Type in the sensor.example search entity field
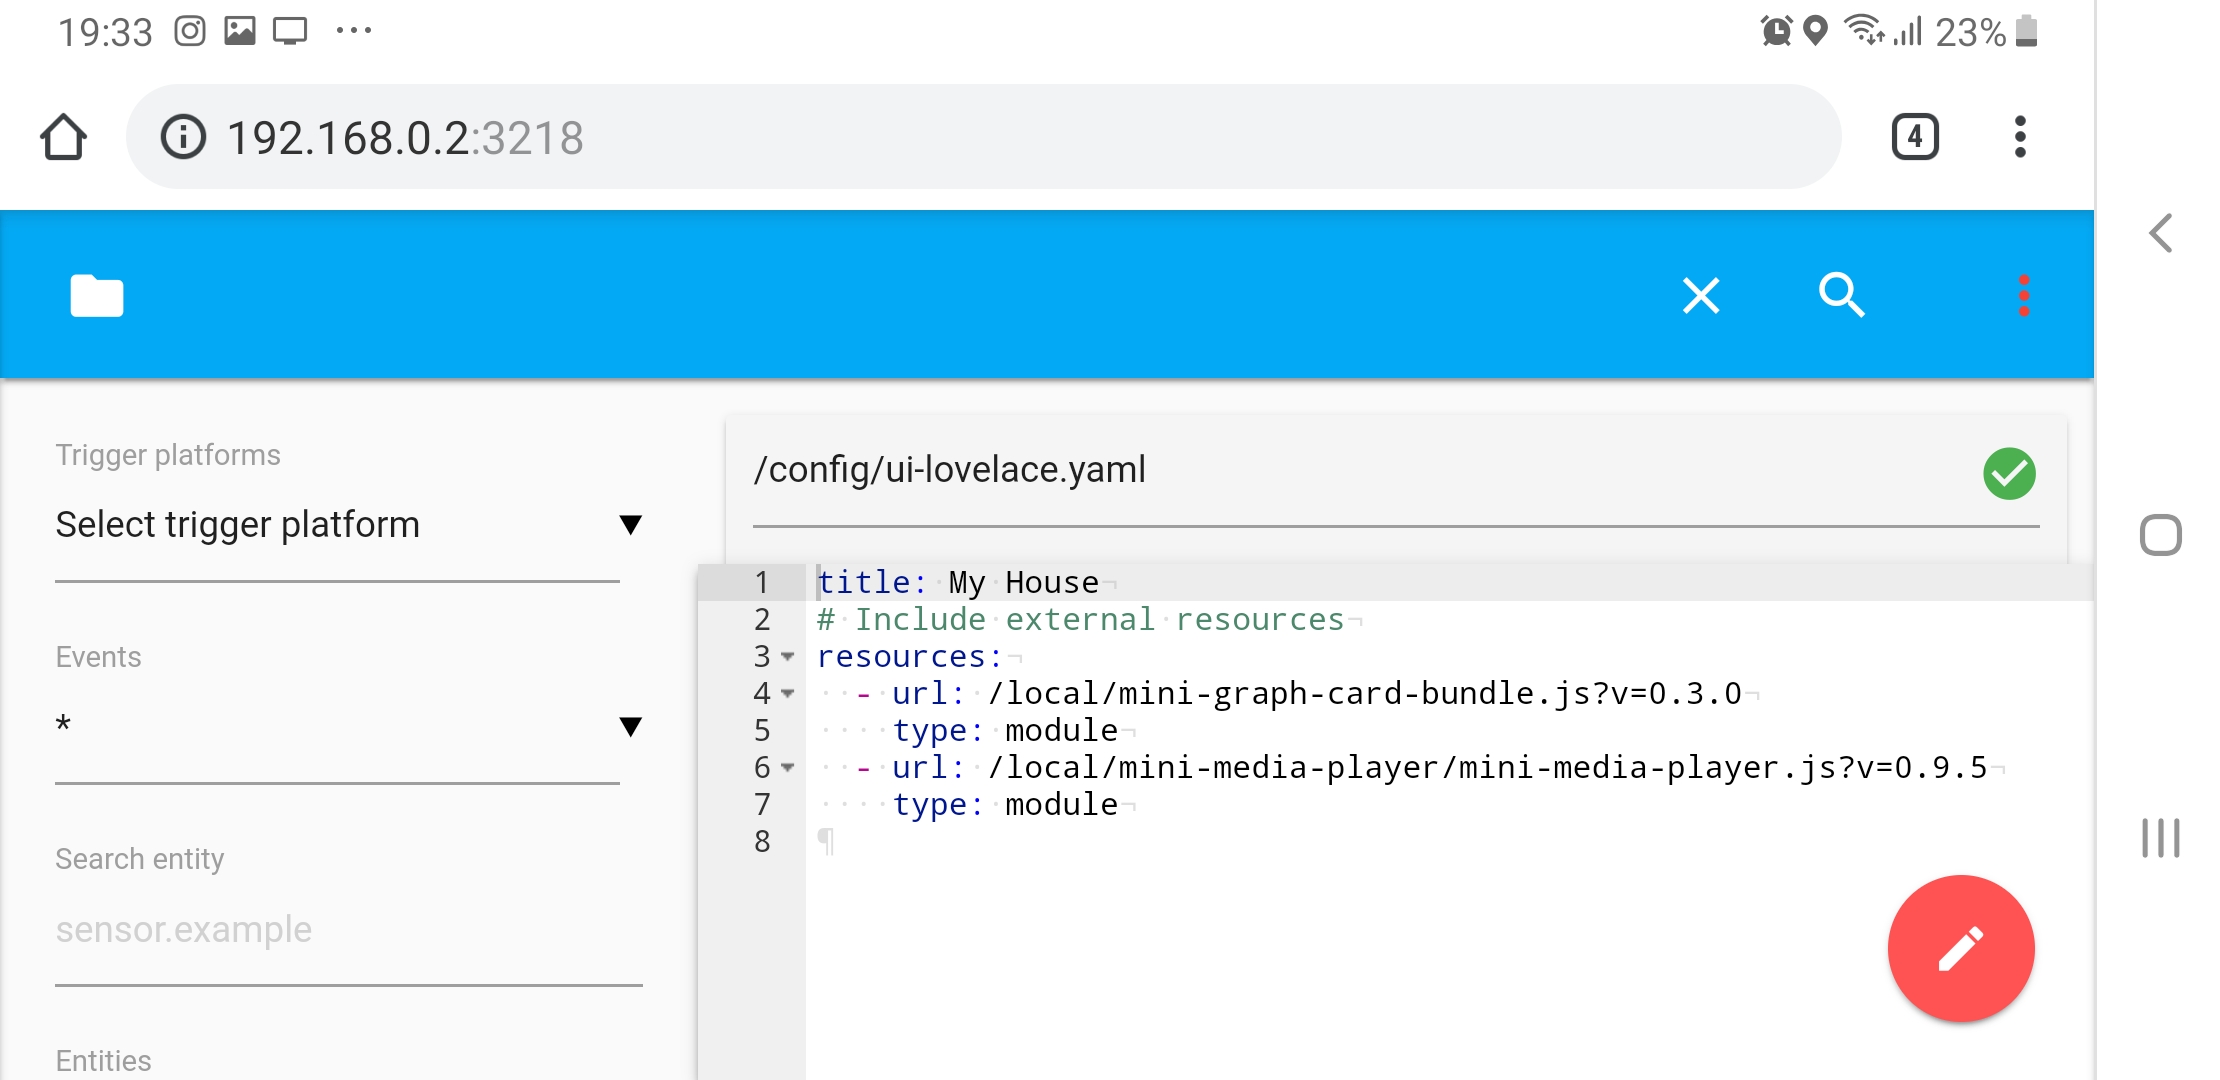The image size is (2220, 1080). [348, 930]
